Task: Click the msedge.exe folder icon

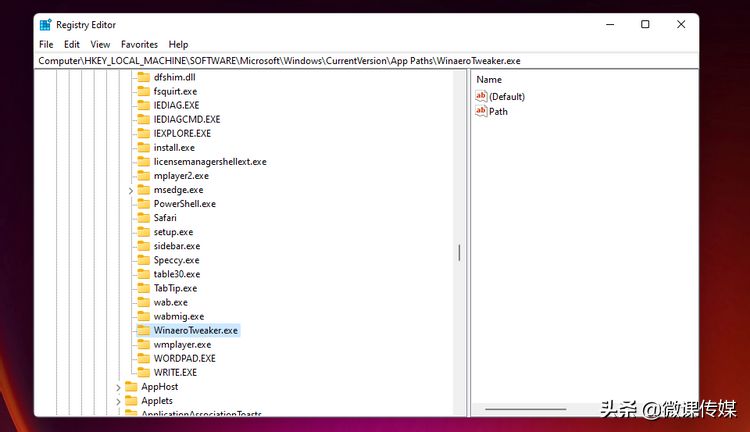Action: click(143, 189)
